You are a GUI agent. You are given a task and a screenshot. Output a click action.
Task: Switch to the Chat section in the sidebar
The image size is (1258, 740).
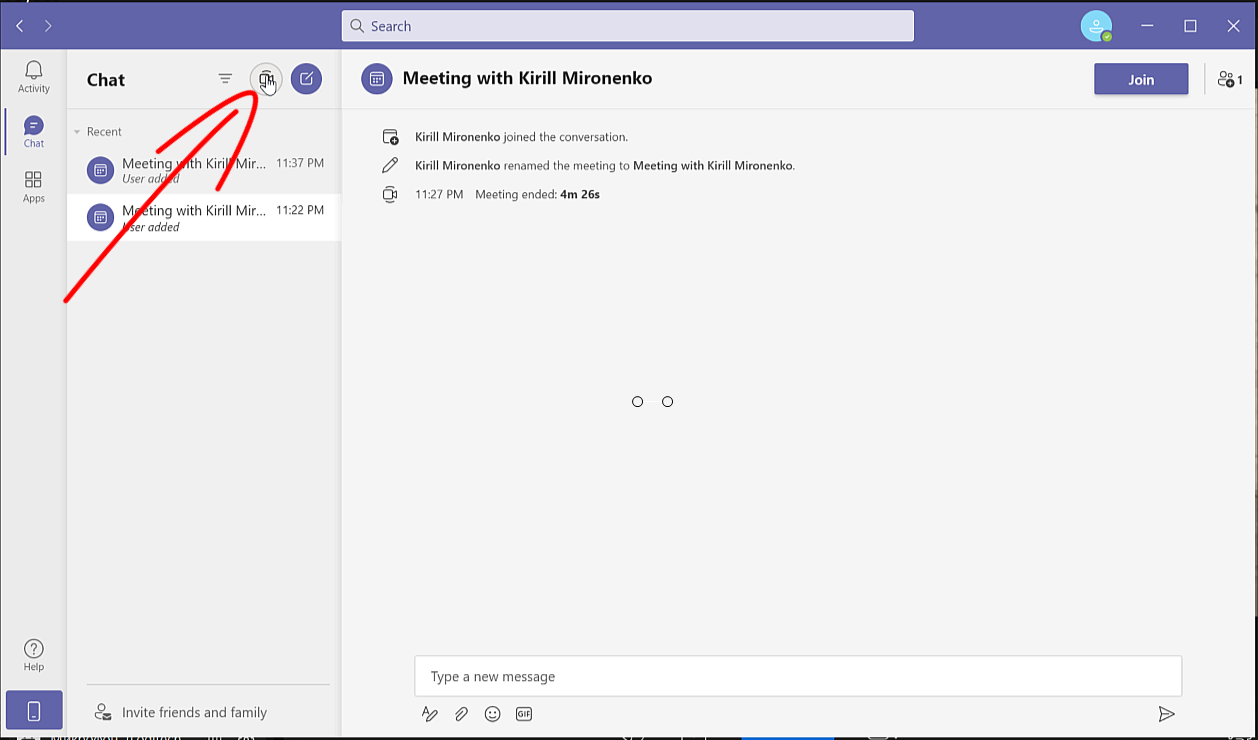(33, 130)
